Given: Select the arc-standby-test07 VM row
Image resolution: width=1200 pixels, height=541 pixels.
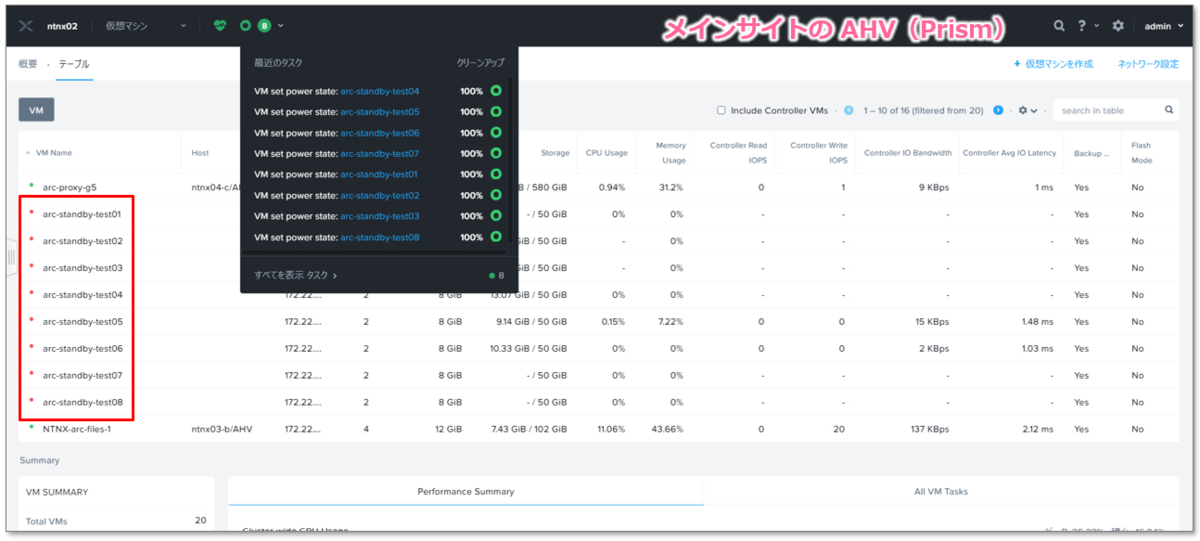Looking at the screenshot, I should [x=598, y=376].
